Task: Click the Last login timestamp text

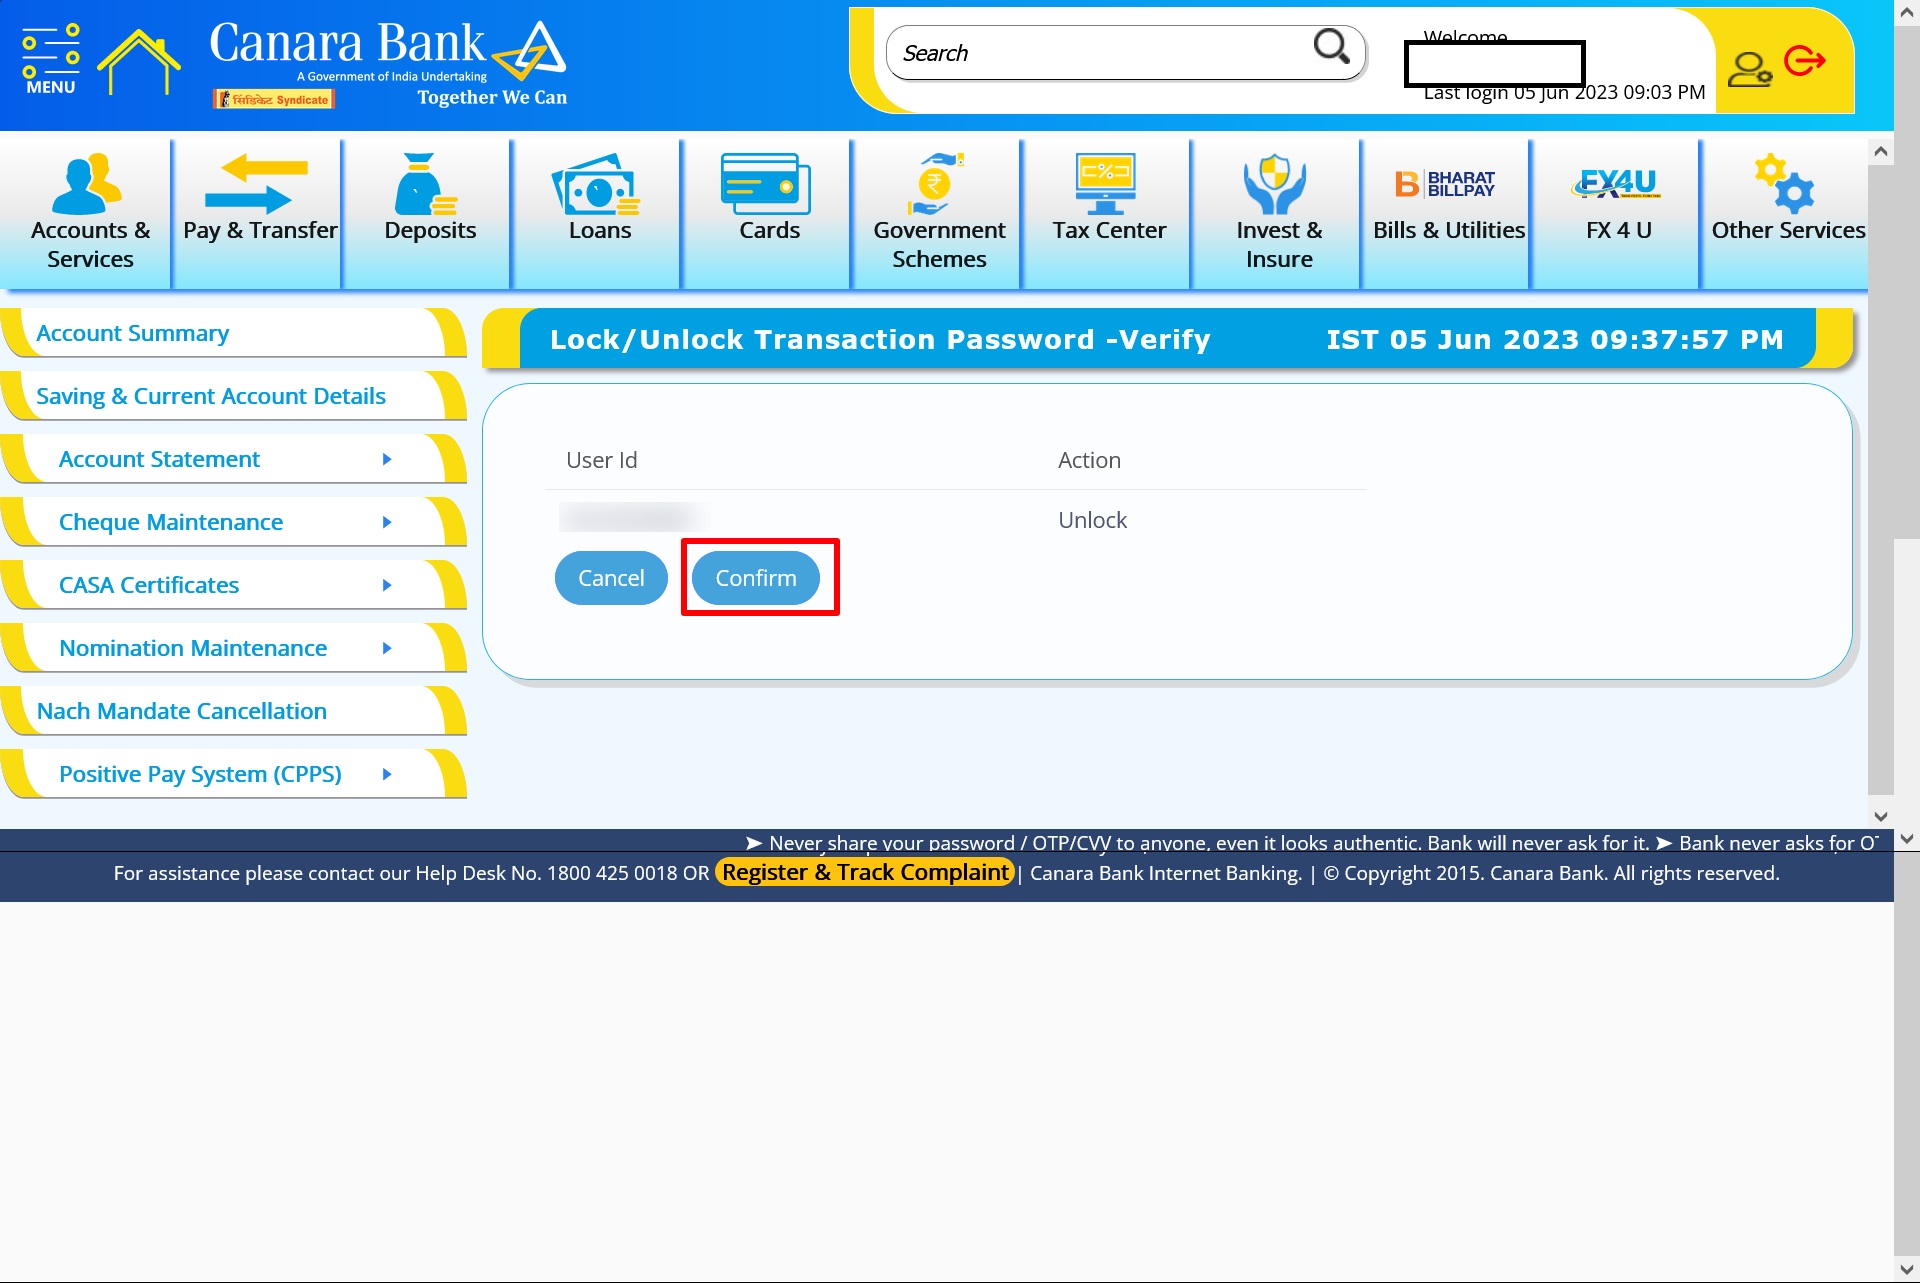Action: [x=1564, y=93]
